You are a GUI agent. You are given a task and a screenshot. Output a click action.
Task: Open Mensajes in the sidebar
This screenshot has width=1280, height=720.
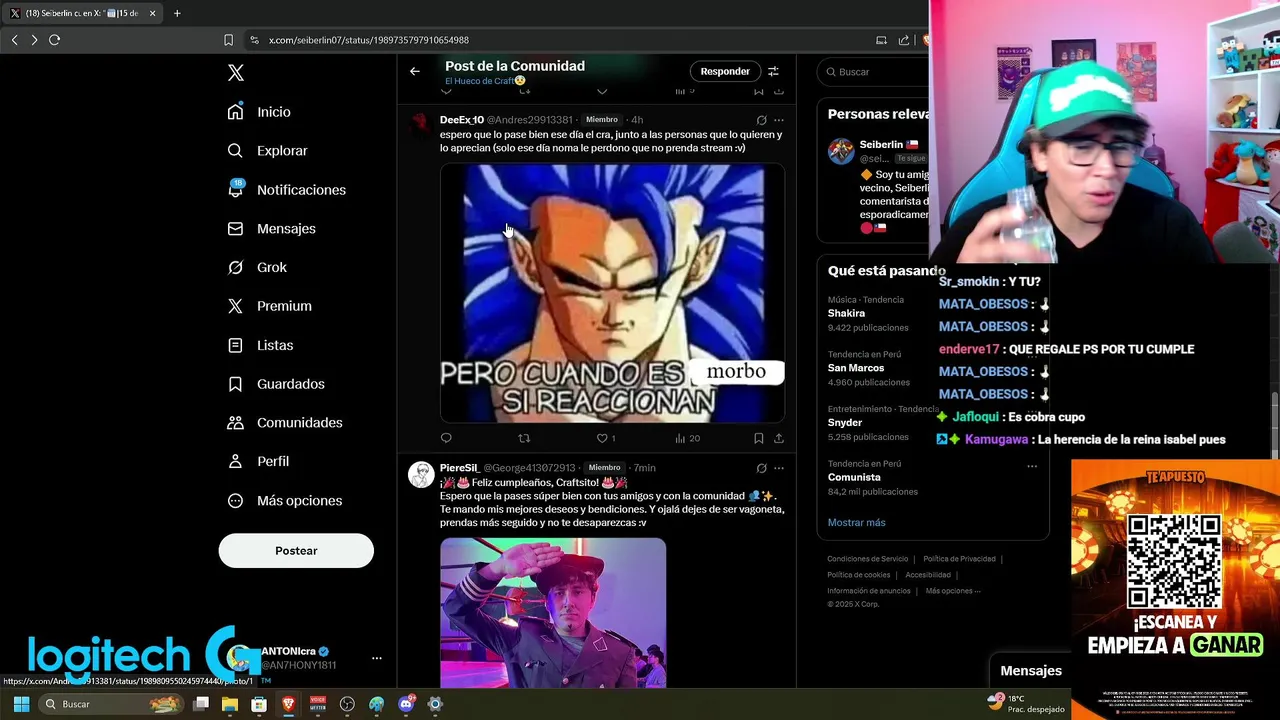[271, 229]
